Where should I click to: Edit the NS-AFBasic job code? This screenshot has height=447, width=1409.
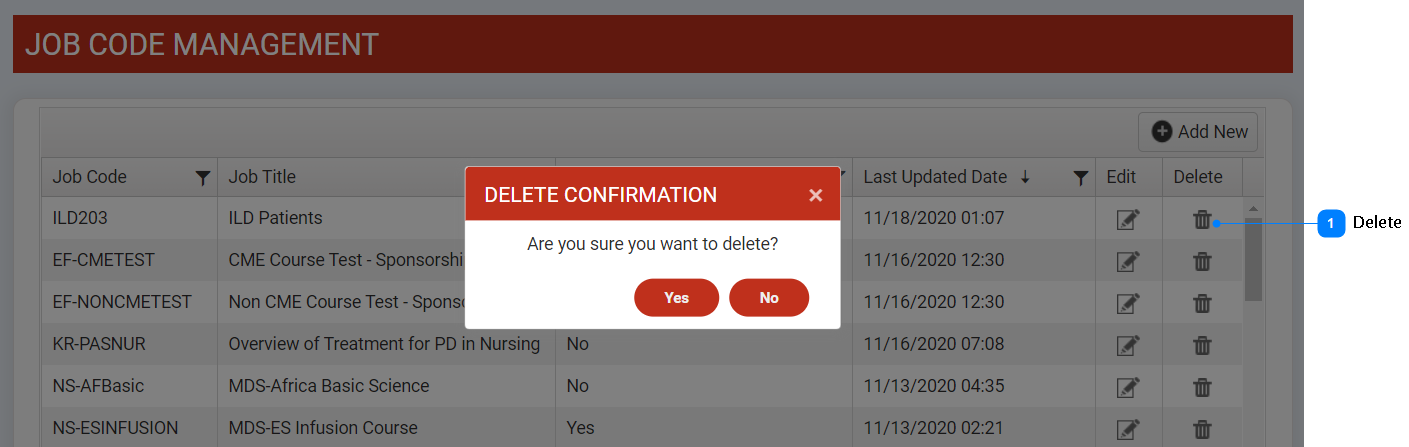1128,387
